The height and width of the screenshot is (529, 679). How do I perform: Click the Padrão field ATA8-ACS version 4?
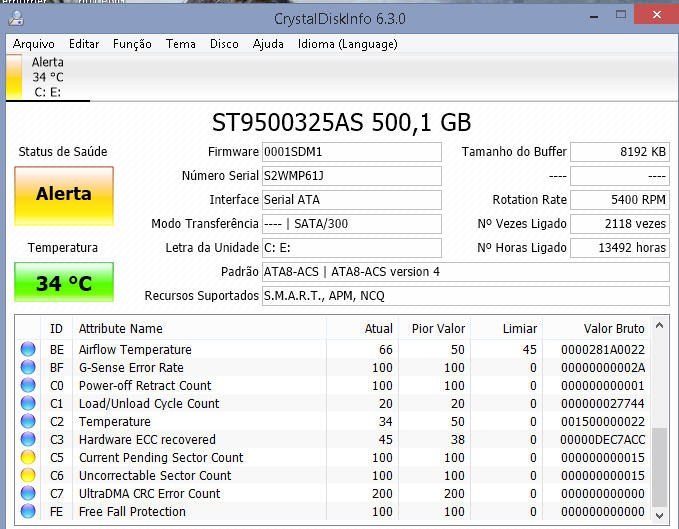coord(466,272)
